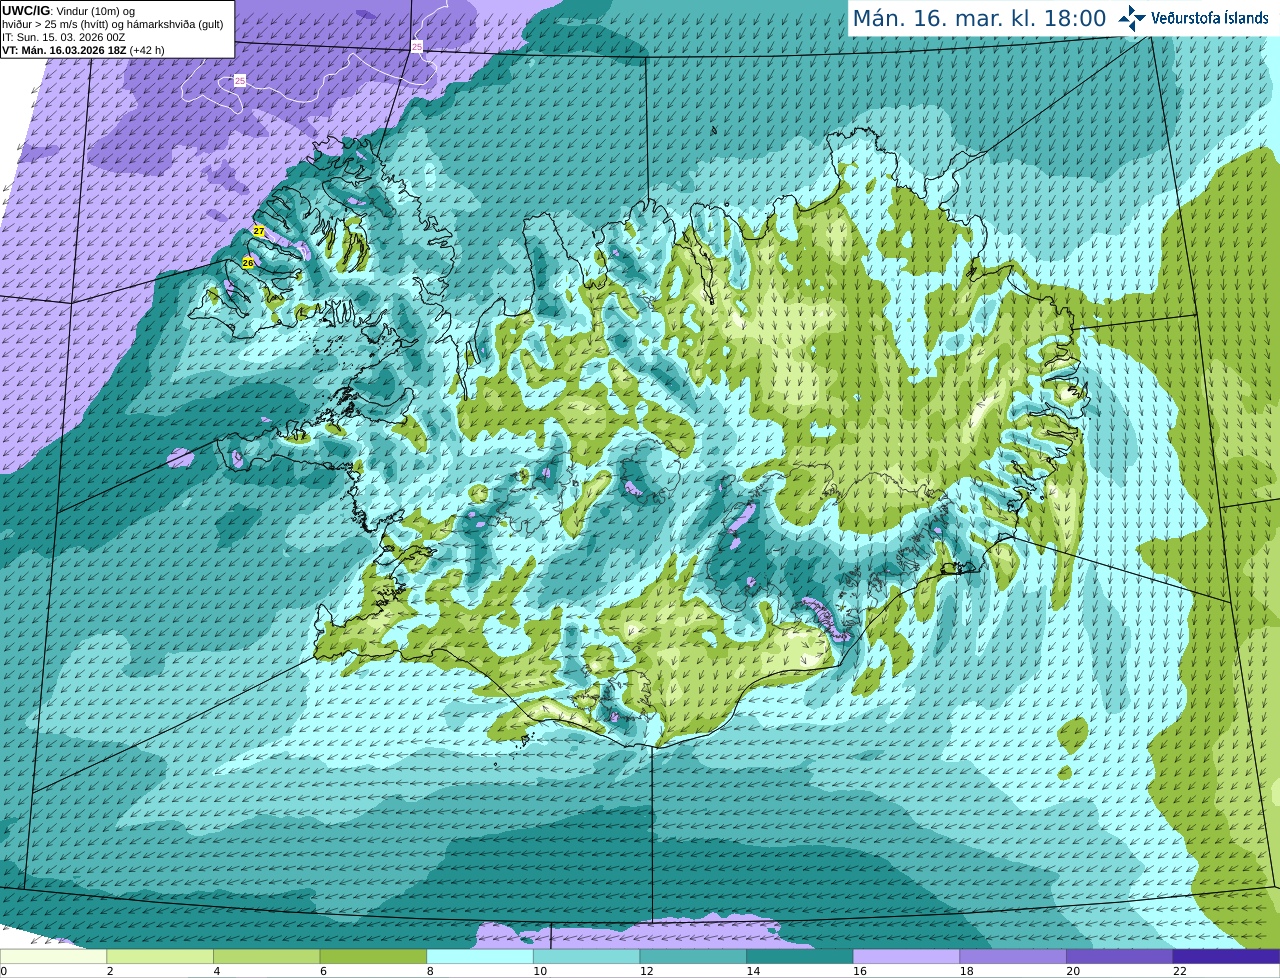
Task: Select the 18–20 m/s purple legend swatch
Action: [1013, 956]
